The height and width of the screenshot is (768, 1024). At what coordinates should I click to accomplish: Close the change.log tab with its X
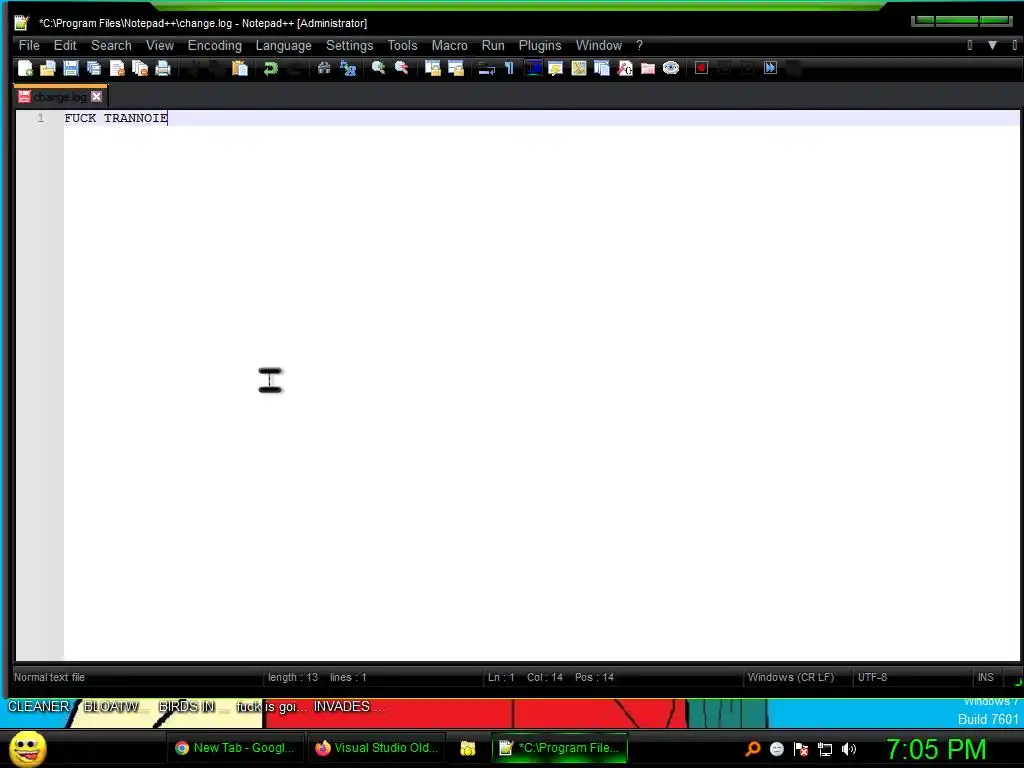(97, 97)
